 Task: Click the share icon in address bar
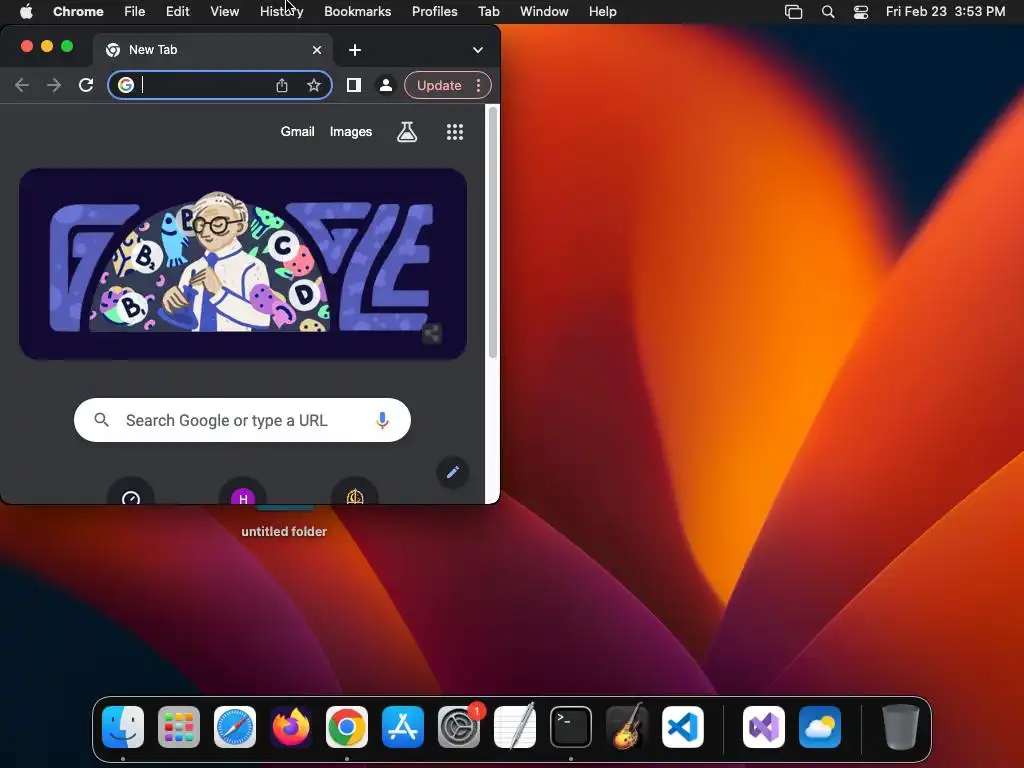tap(281, 86)
